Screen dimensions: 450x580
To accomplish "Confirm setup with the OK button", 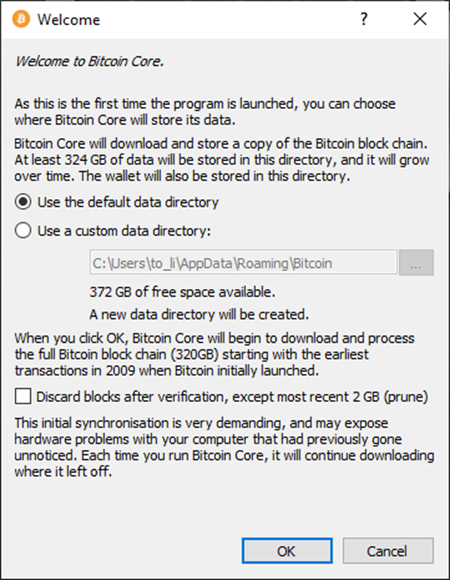I will click(287, 551).
